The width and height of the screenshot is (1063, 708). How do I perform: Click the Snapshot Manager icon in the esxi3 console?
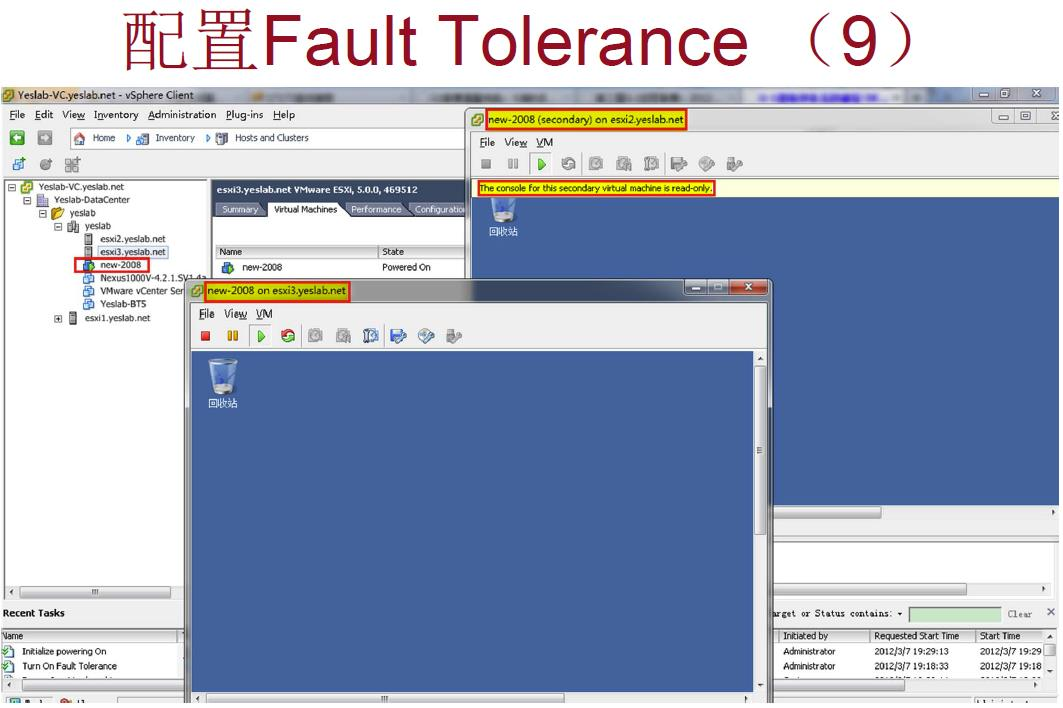point(370,336)
